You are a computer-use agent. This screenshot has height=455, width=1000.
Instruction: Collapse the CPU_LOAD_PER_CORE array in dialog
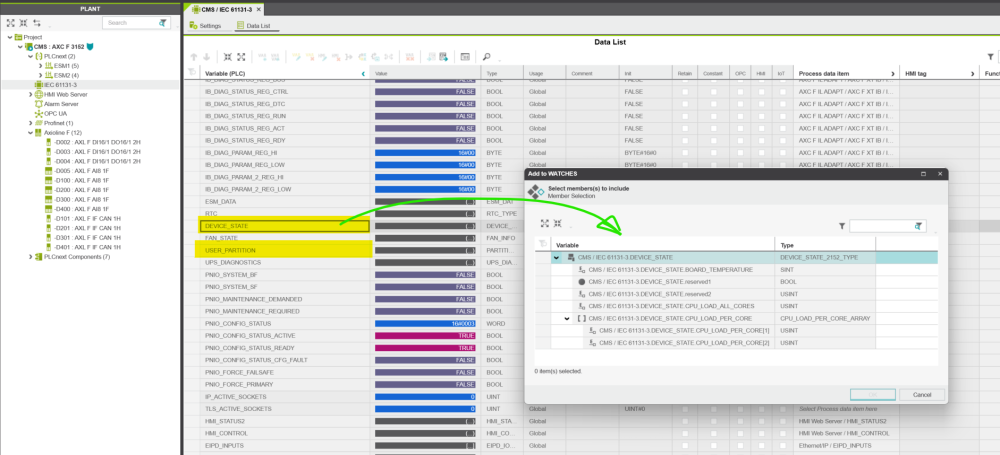point(568,318)
